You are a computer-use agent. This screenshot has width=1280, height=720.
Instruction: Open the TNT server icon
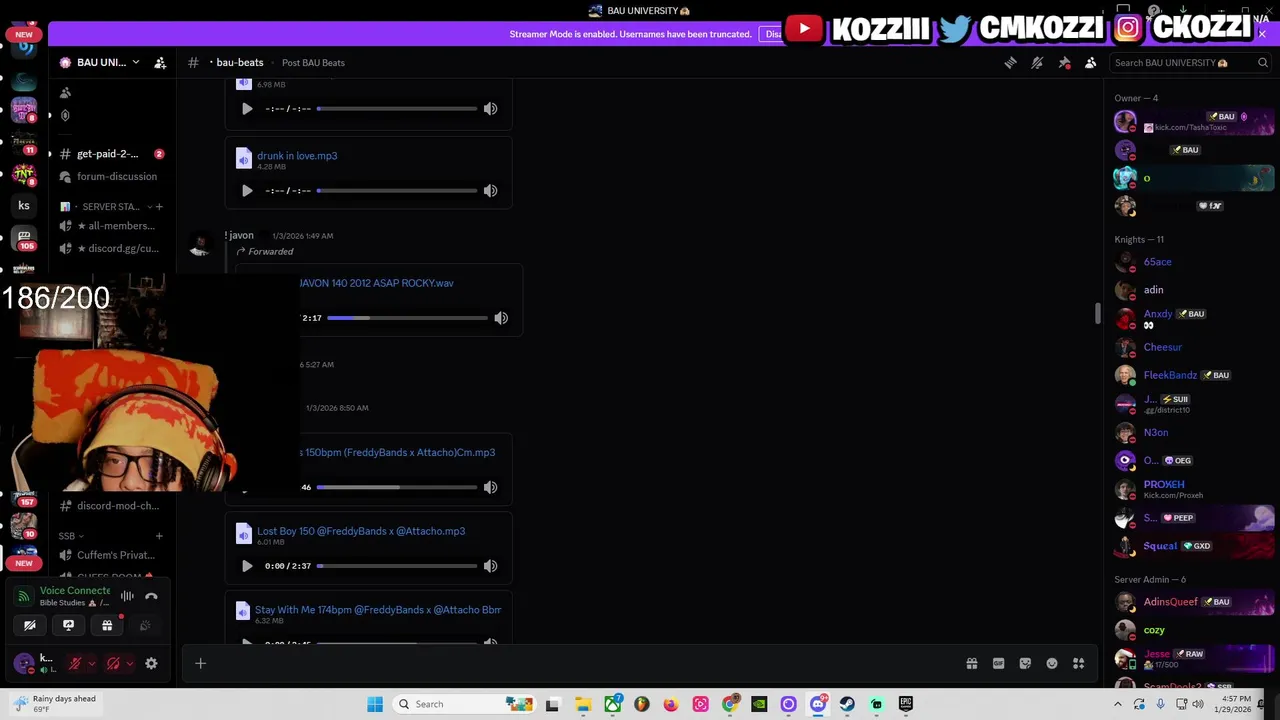[x=24, y=174]
